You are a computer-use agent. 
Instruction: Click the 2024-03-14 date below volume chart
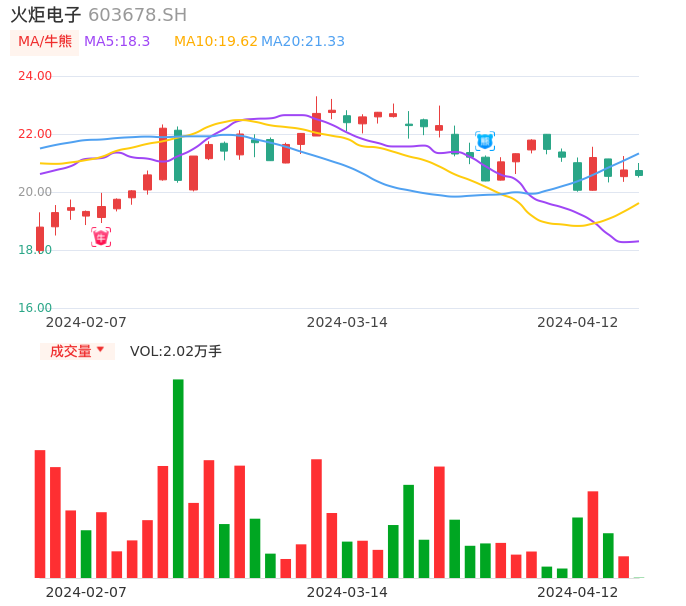[x=347, y=592]
